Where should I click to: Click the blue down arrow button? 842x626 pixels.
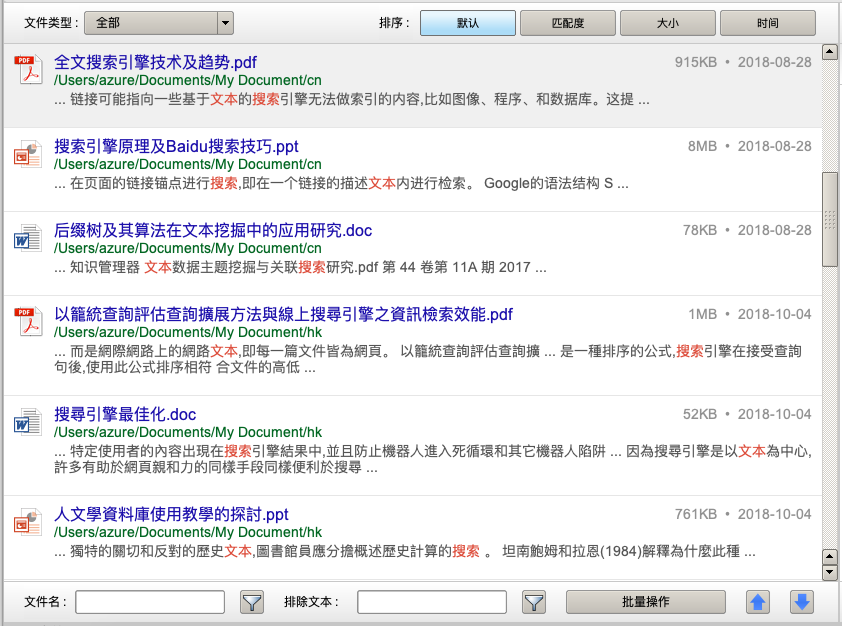(801, 602)
